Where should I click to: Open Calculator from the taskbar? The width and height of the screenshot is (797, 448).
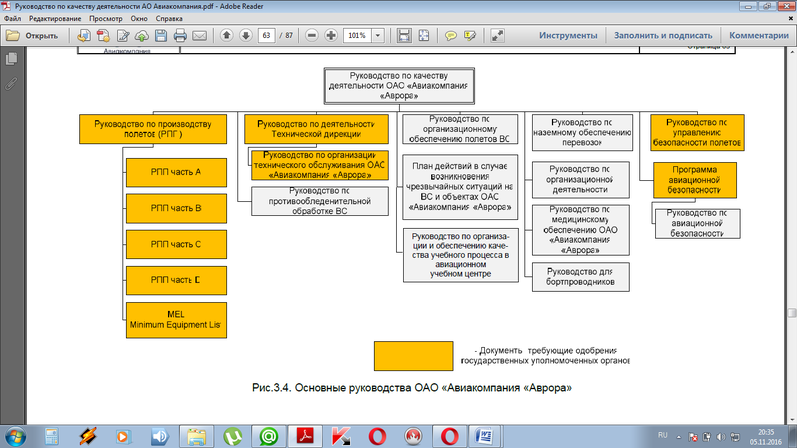[51, 436]
